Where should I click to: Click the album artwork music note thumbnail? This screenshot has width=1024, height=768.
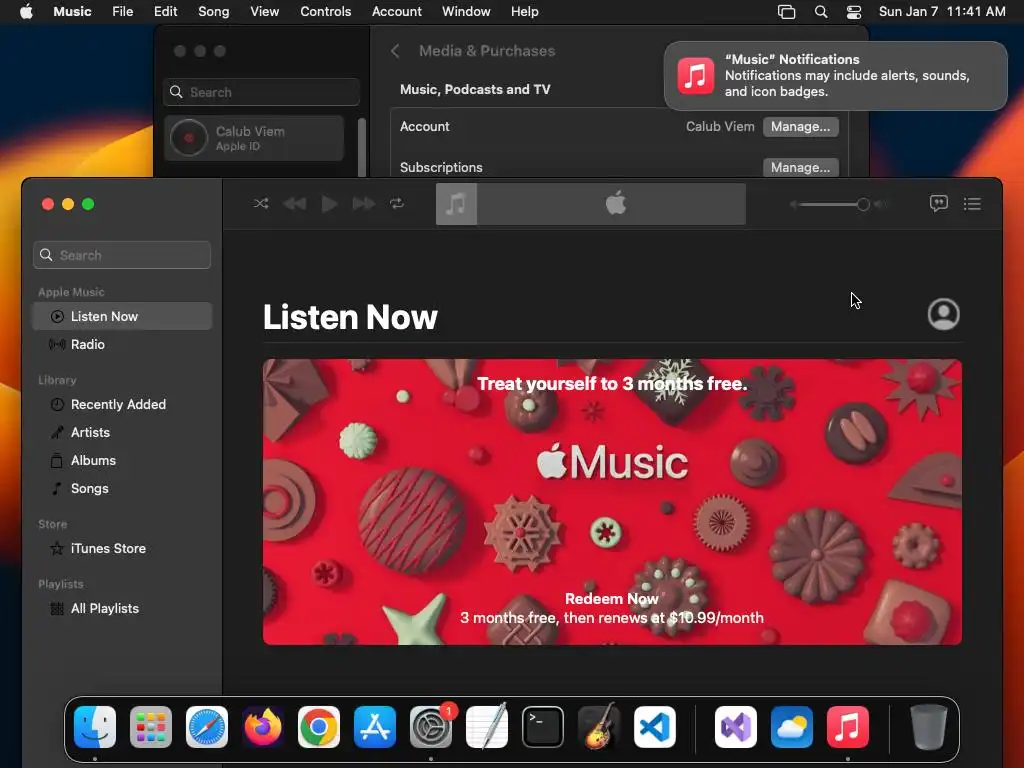456,204
